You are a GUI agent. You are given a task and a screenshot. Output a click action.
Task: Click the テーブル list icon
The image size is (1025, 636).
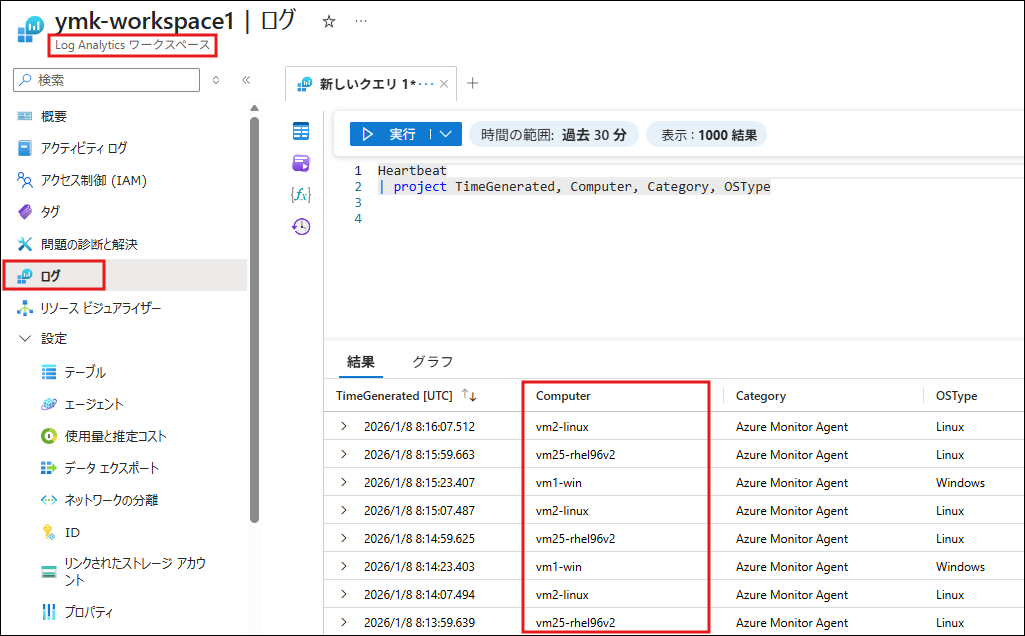pyautogui.click(x=49, y=372)
